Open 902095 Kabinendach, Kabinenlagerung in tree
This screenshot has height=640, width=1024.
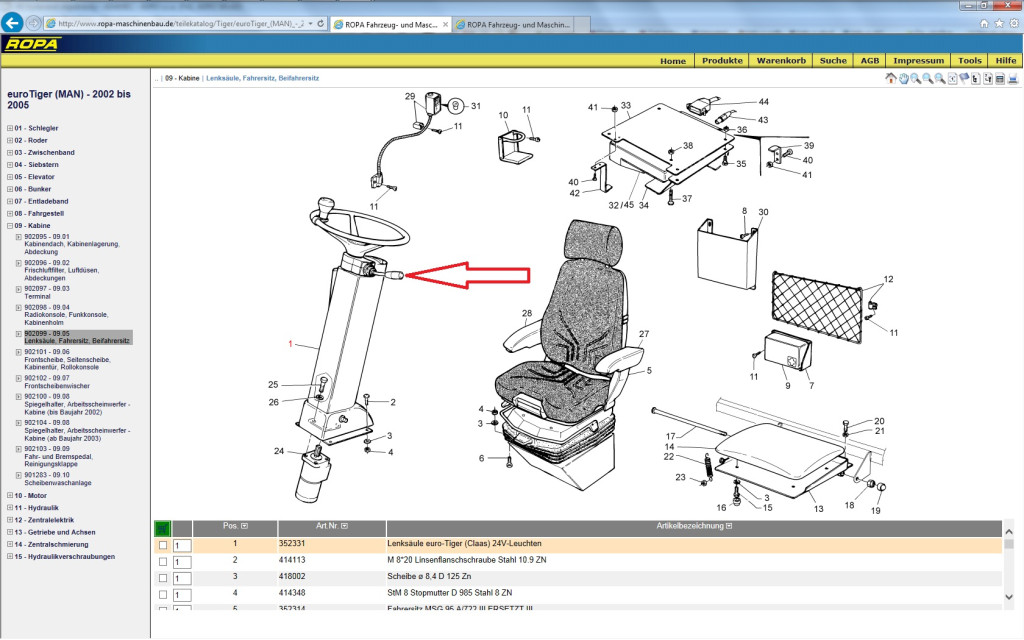coord(72,244)
